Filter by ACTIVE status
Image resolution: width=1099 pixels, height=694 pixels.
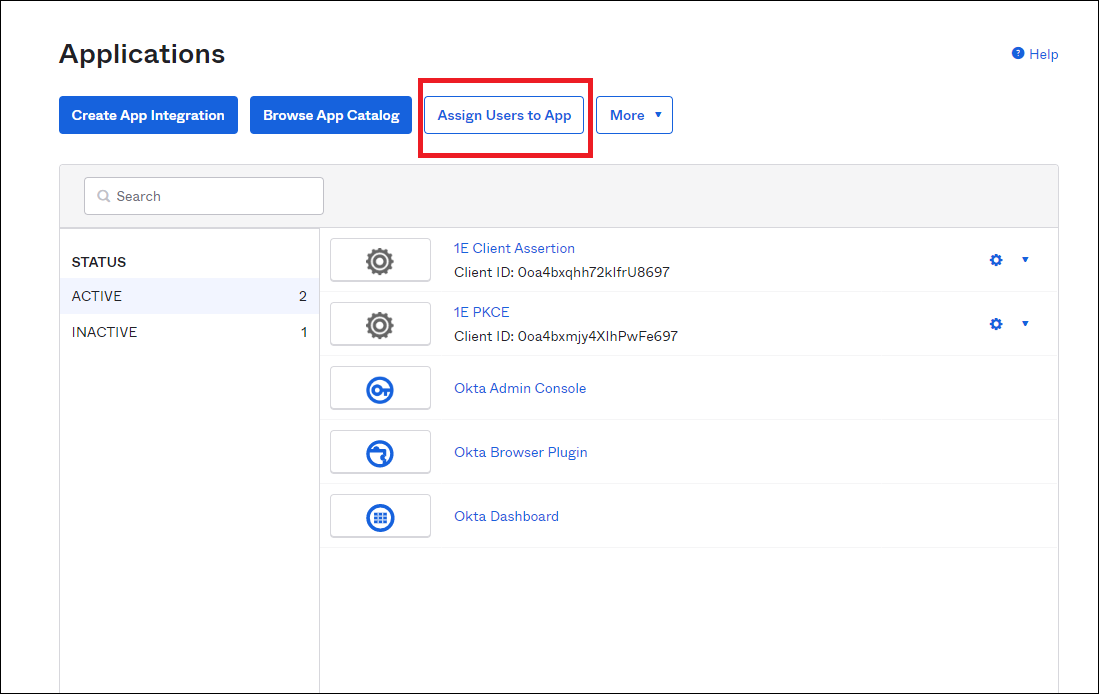[188, 296]
